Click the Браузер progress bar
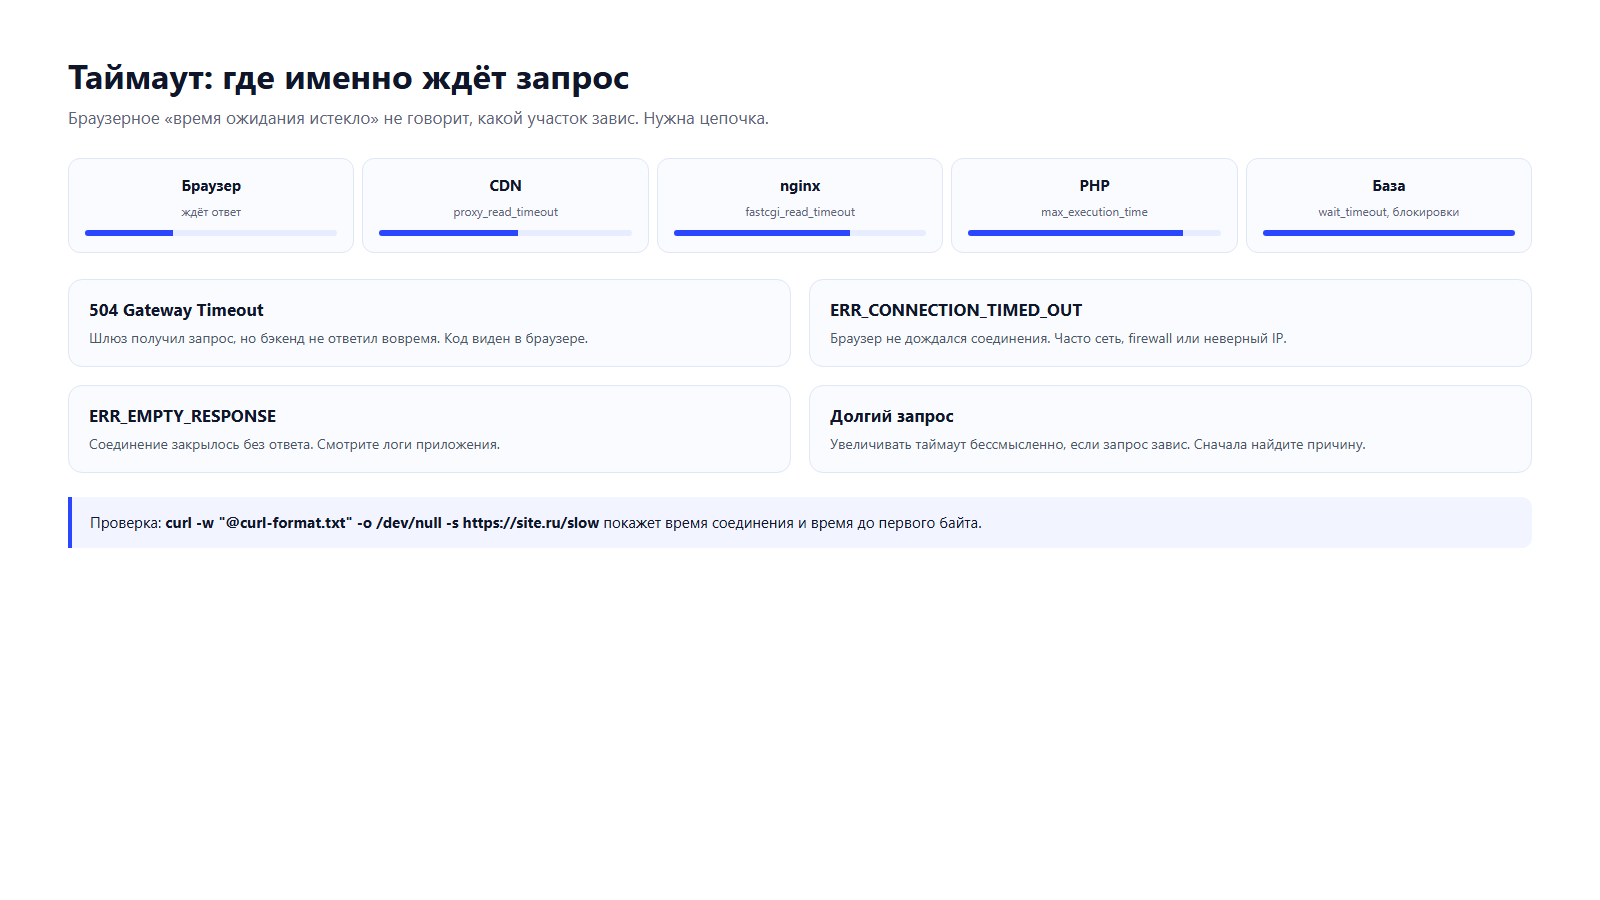 click(211, 233)
